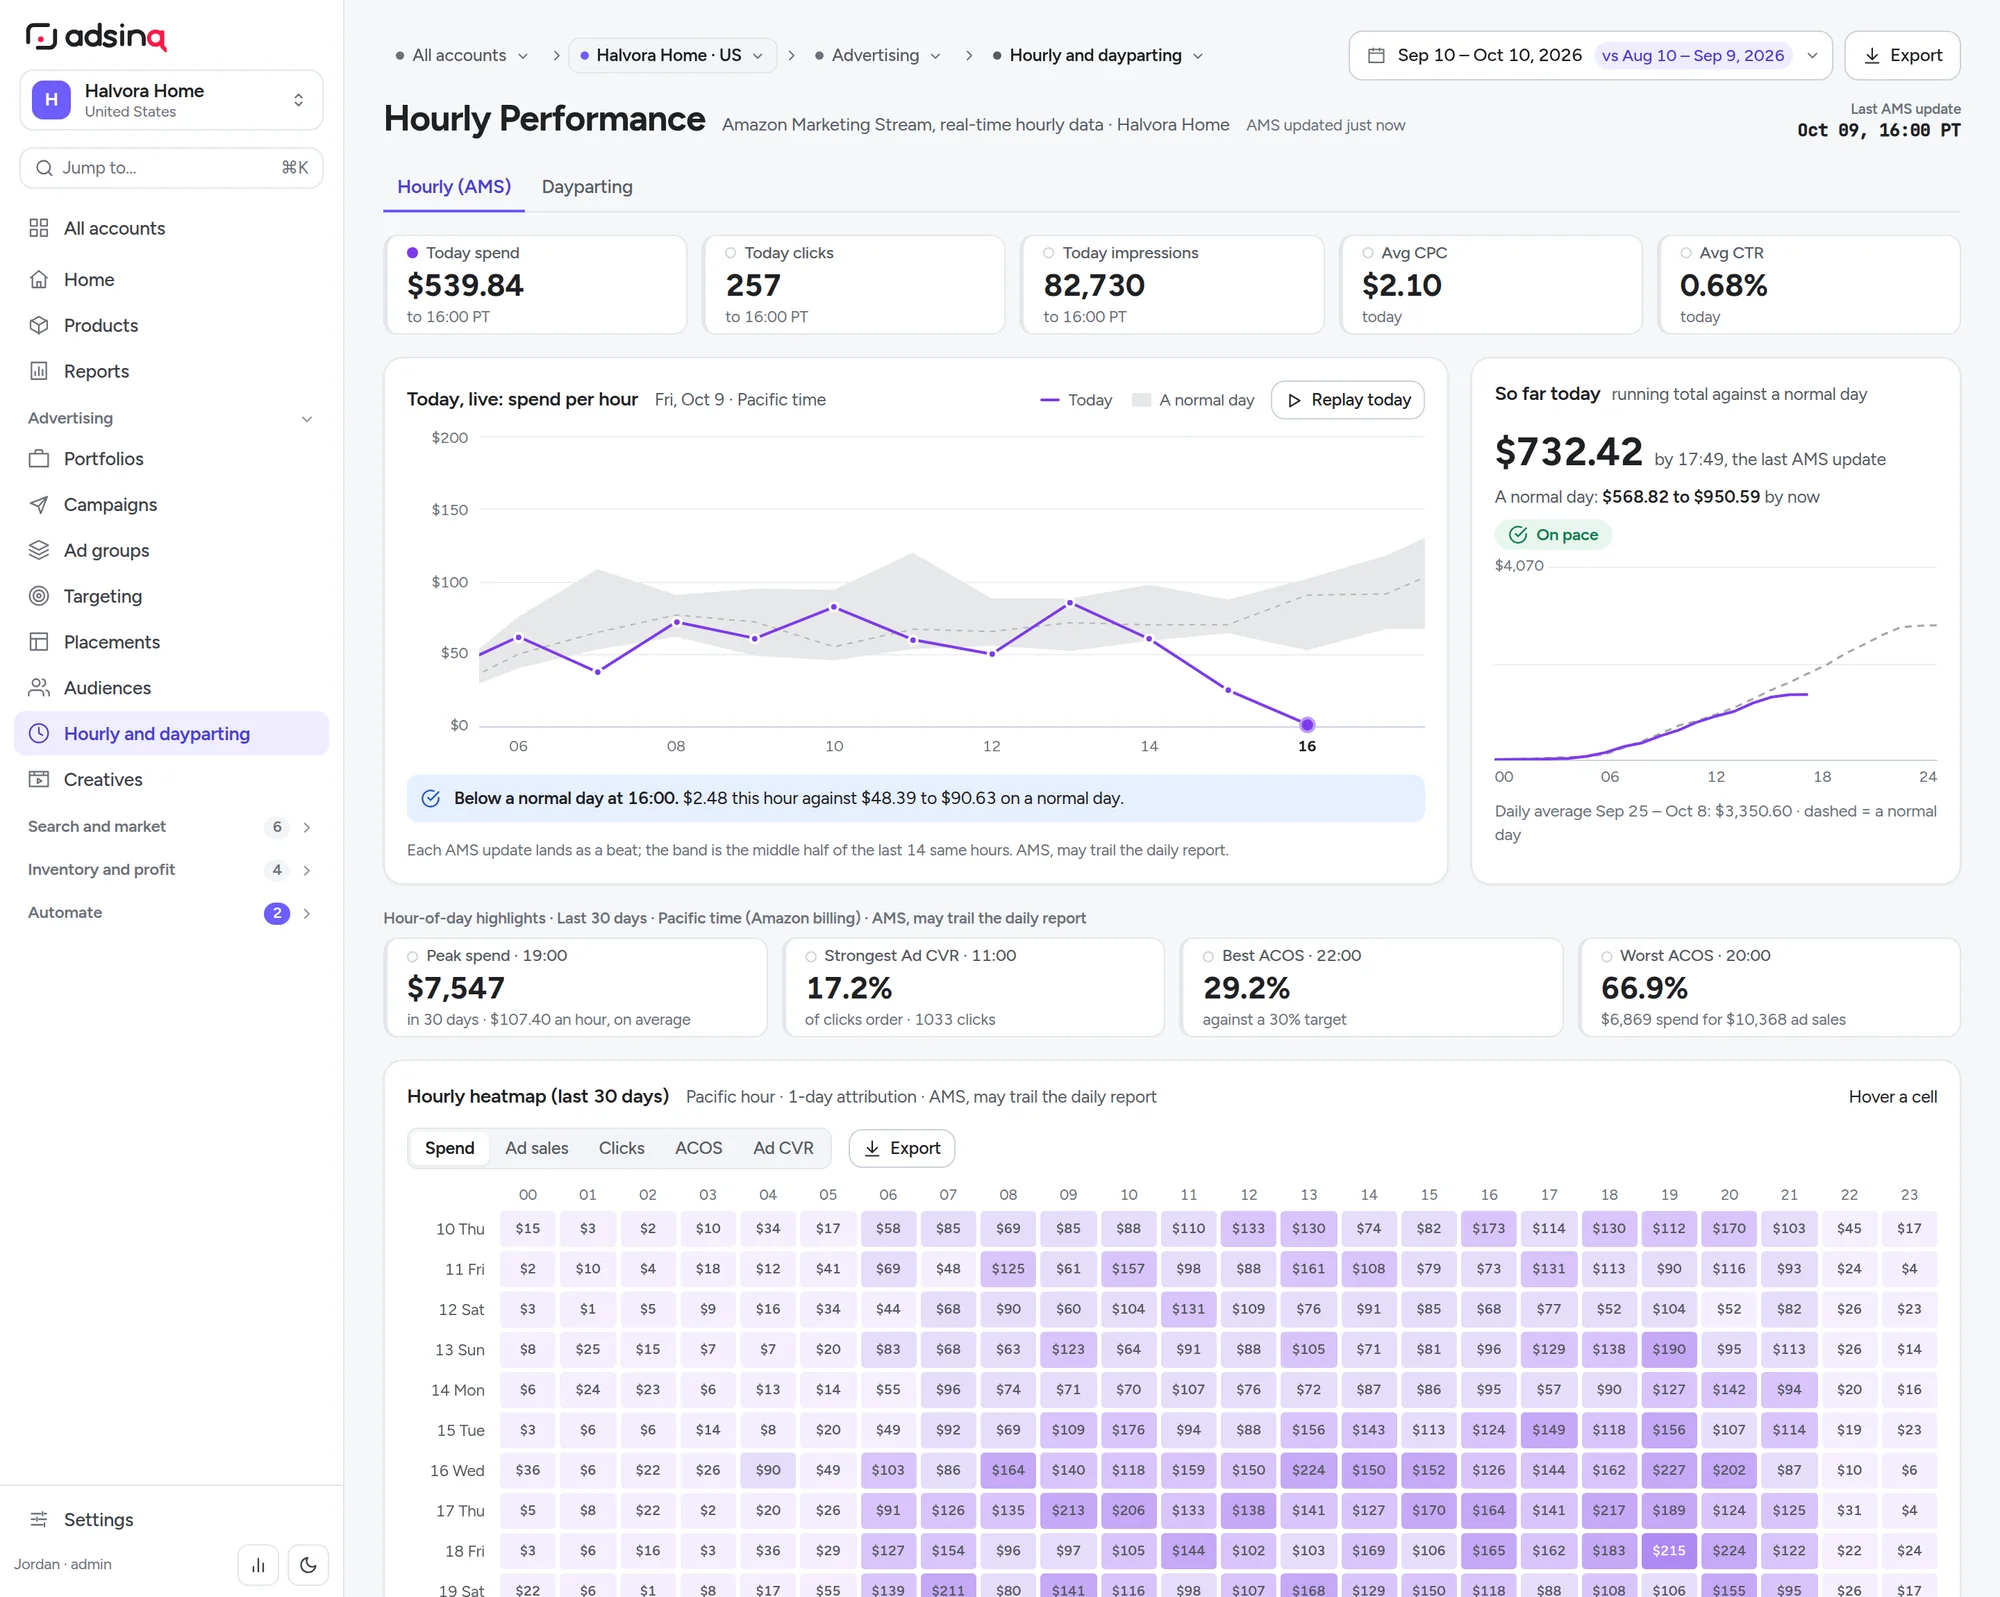Expand Inventory and profit section
The height and width of the screenshot is (1597, 2000).
tap(171, 870)
